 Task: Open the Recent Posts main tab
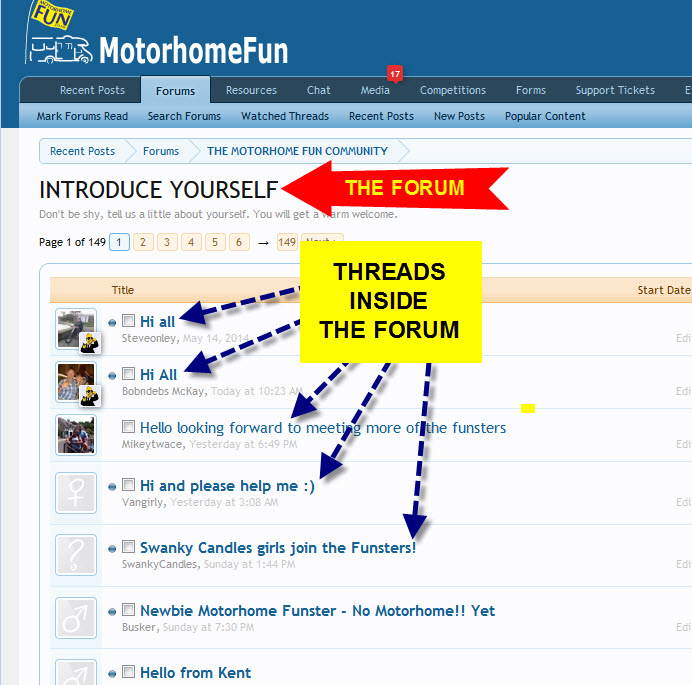(x=92, y=90)
